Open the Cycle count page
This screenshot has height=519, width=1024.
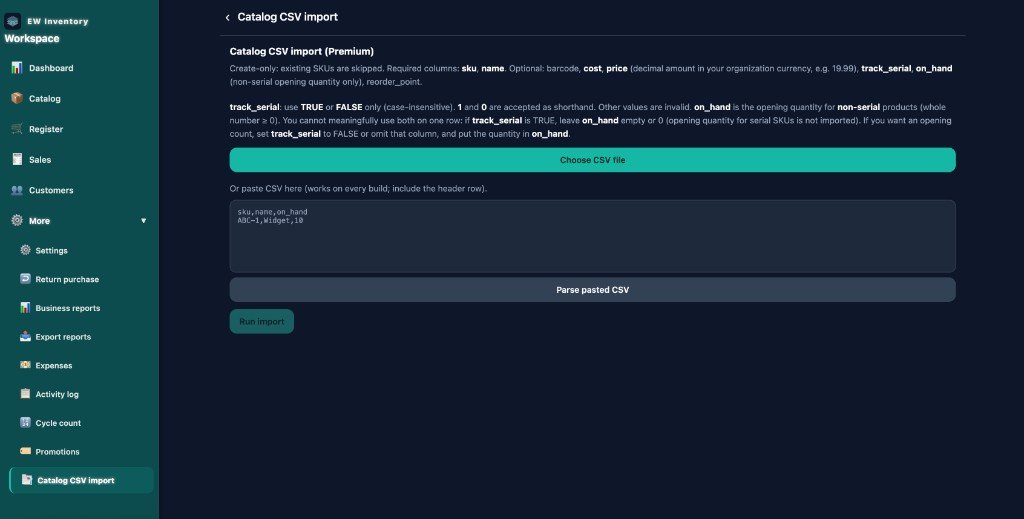click(58, 422)
